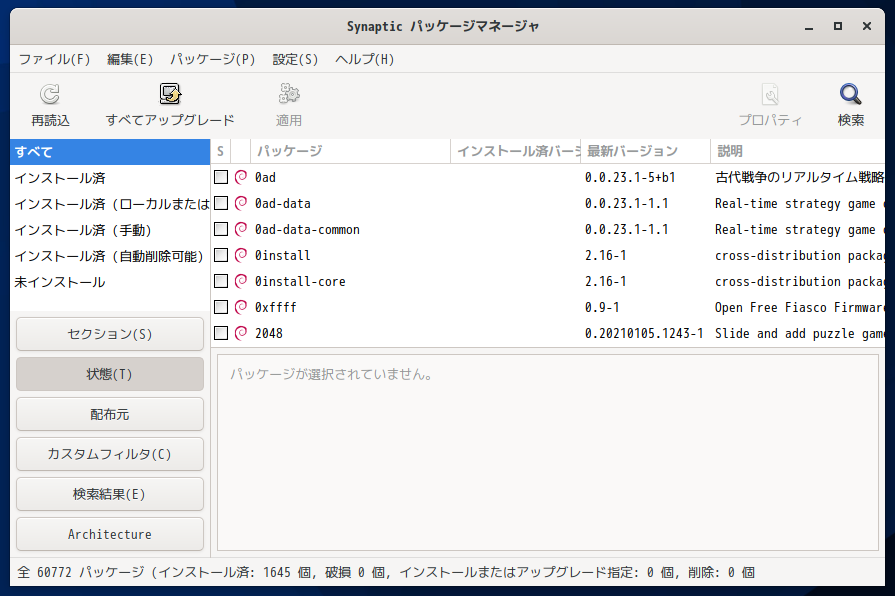The height and width of the screenshot is (596, 895).
Task: Toggle the checkbox for 2048
Action: 221,333
